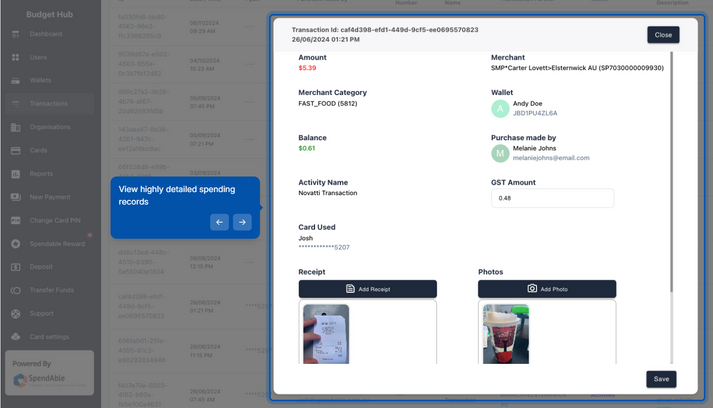Open the Reports menu item
Screen dimensions: 713x408
point(41,174)
